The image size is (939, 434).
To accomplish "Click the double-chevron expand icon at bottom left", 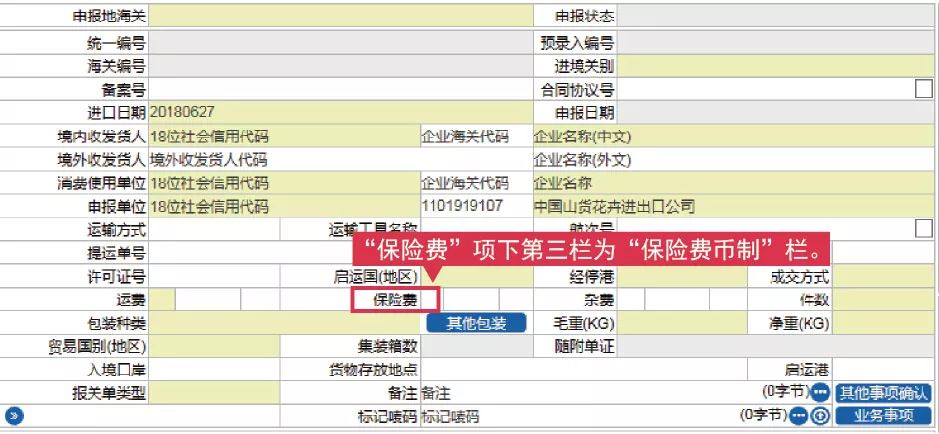I will [14, 415].
